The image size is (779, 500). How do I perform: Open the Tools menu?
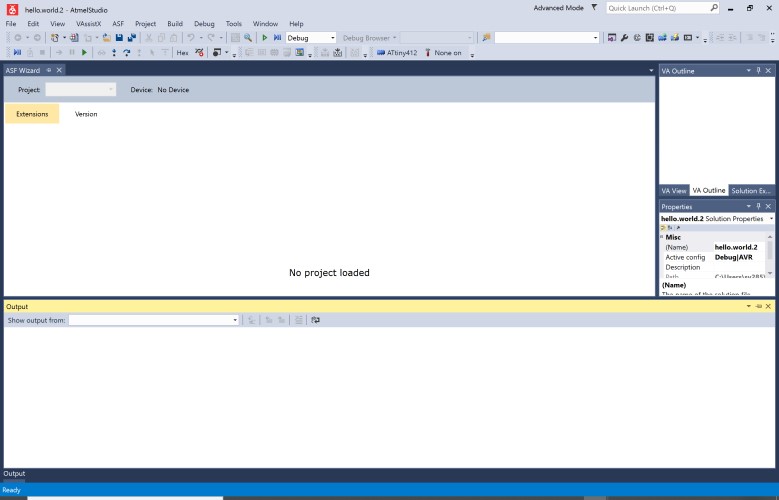(234, 23)
